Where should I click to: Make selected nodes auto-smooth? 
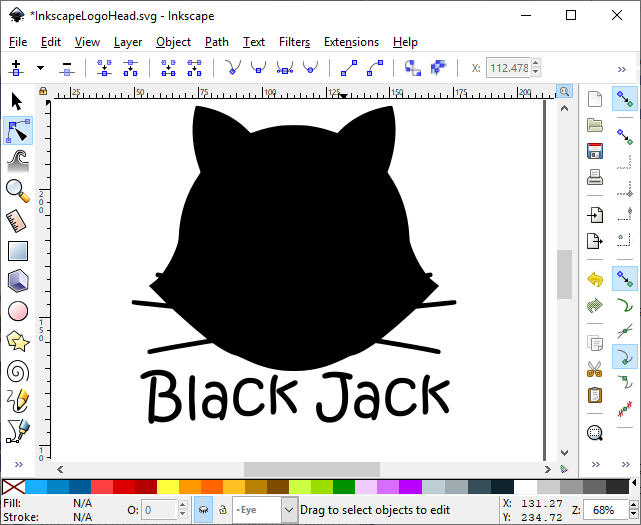[311, 68]
